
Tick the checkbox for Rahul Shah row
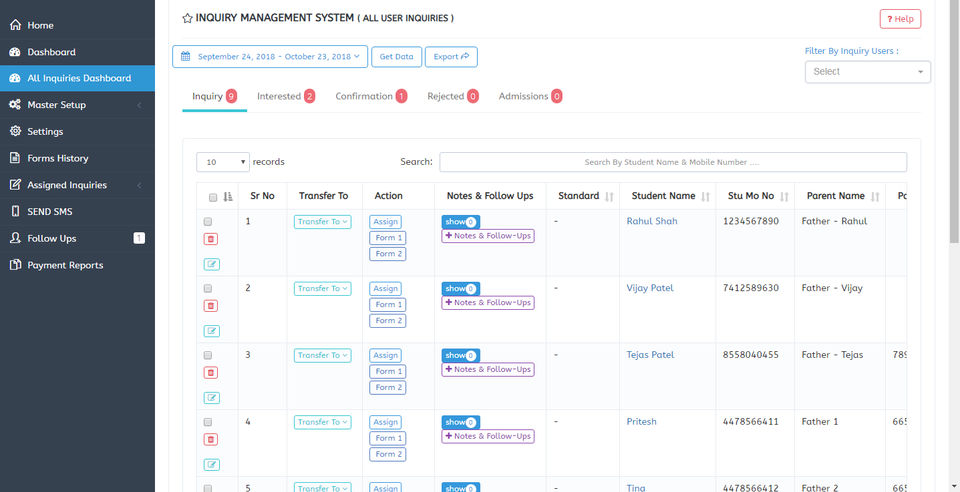tap(208, 221)
